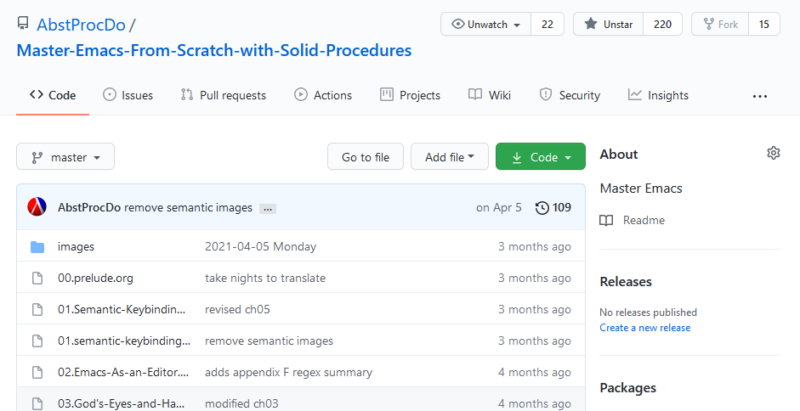Go to the Actions tab
This screenshot has height=411, width=800.
322,95
